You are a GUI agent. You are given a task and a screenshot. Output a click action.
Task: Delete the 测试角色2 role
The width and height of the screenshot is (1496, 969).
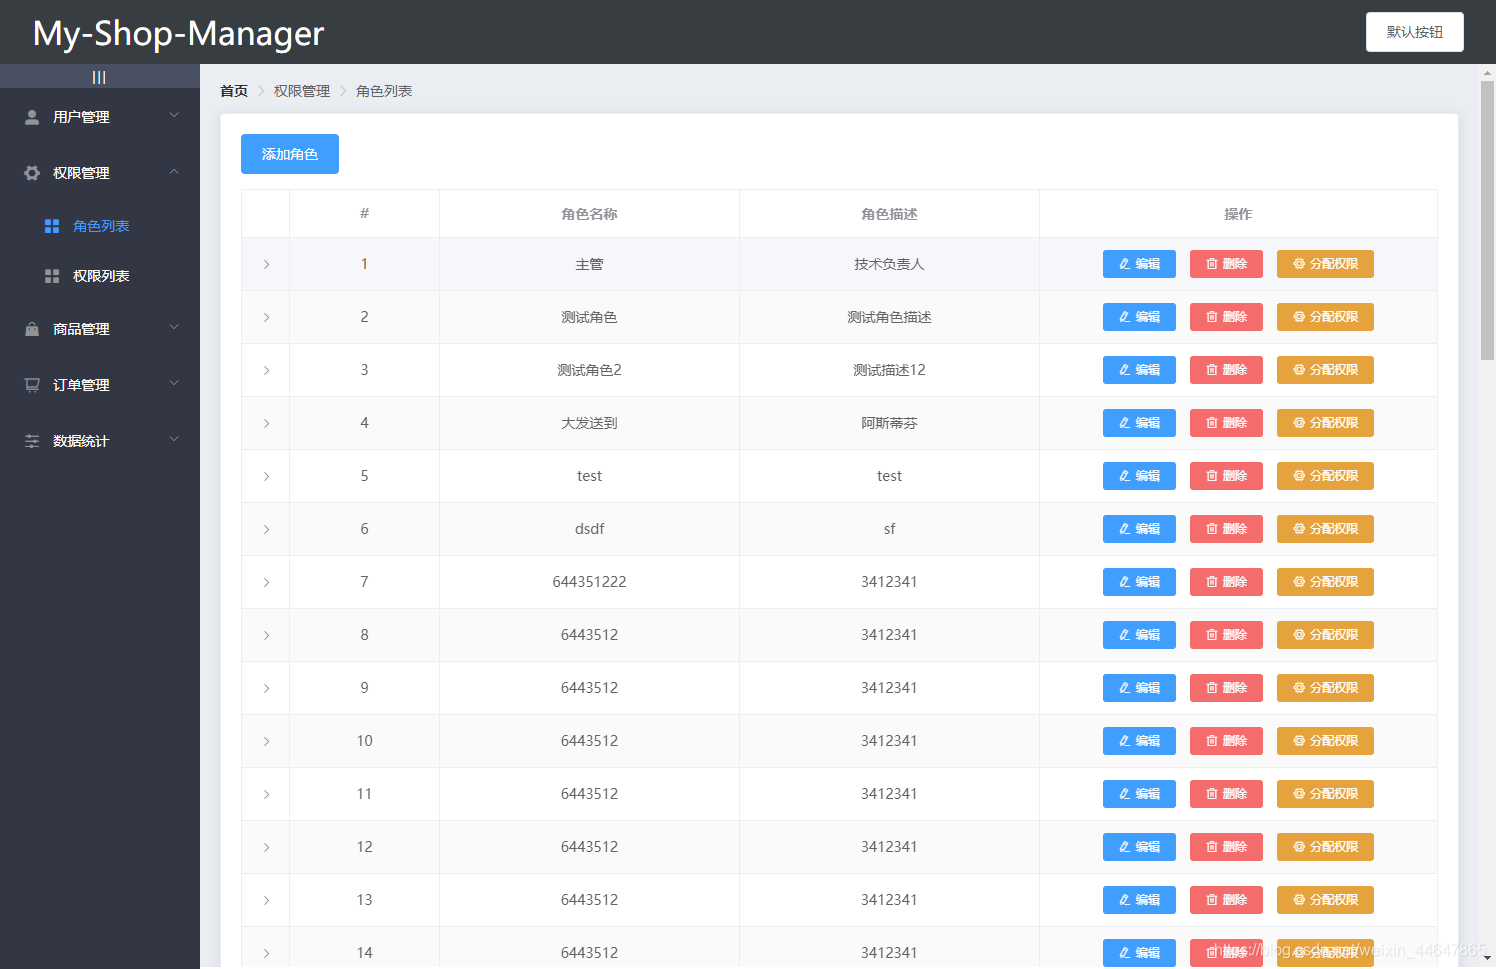coord(1226,370)
